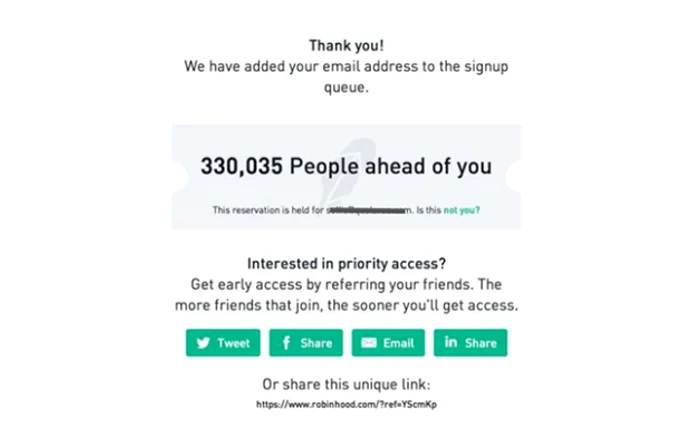The image size is (700, 438).
Task: Click the LinkedIn in icon
Action: pos(451,342)
